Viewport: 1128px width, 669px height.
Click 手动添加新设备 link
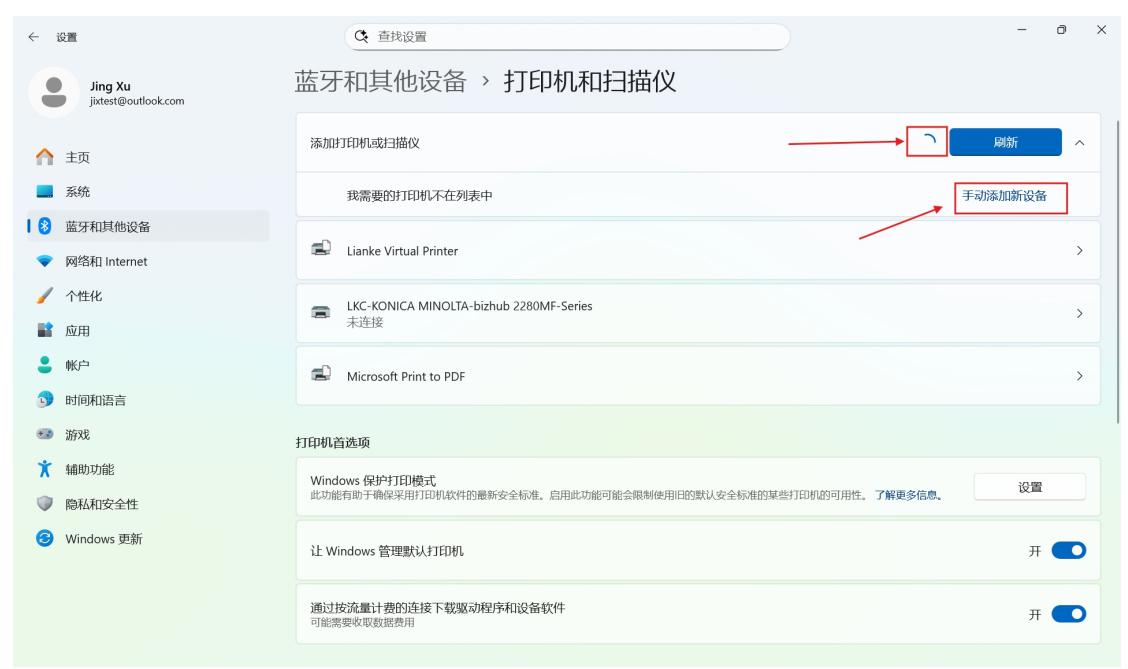pyautogui.click(x=1004, y=196)
